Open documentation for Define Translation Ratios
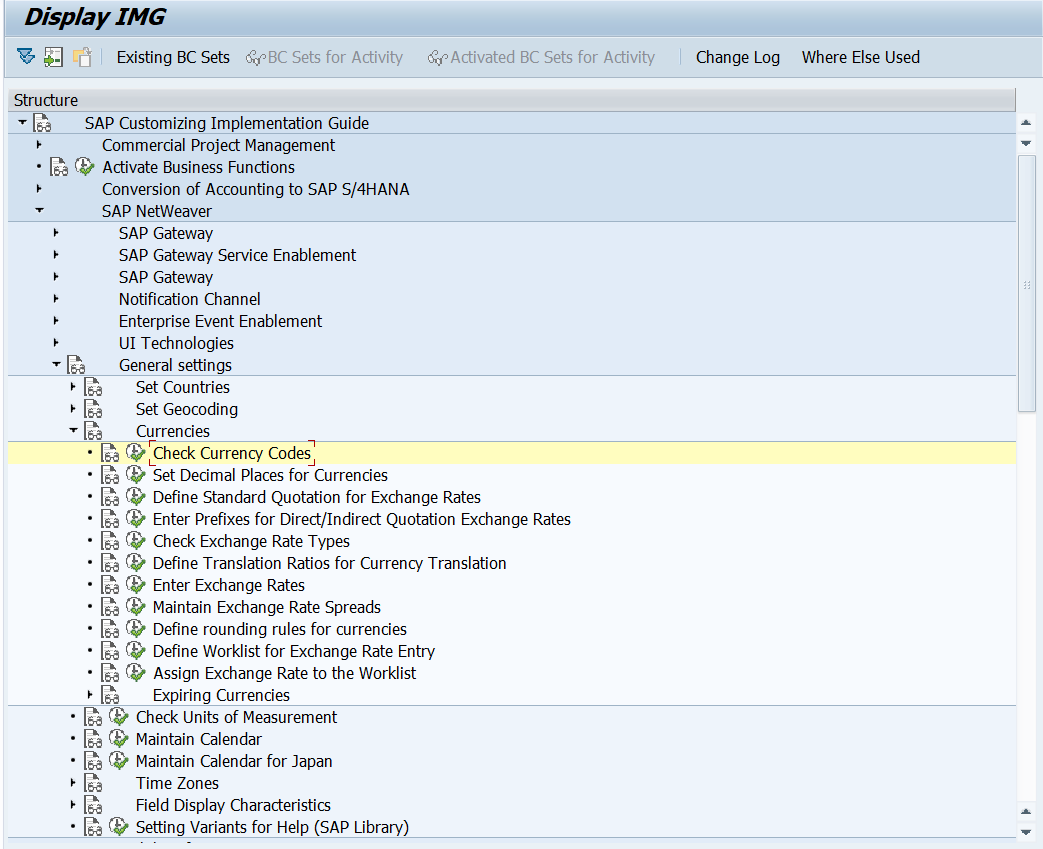The image size is (1043, 849). pyautogui.click(x=110, y=563)
